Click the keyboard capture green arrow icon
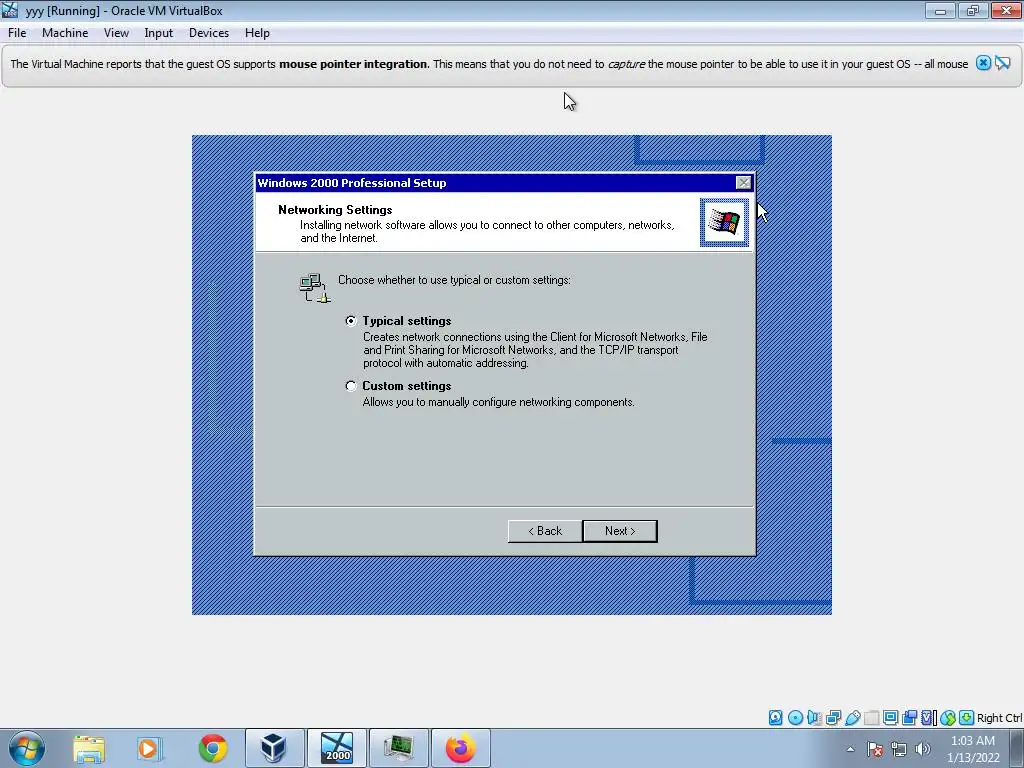Image resolution: width=1024 pixels, height=768 pixels. tap(967, 718)
